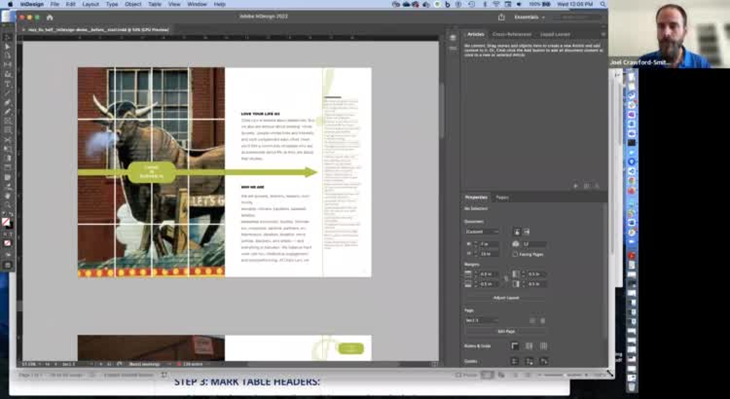The width and height of the screenshot is (730, 399).
Task: Click the fill and stroke color swatch
Action: click(7, 223)
